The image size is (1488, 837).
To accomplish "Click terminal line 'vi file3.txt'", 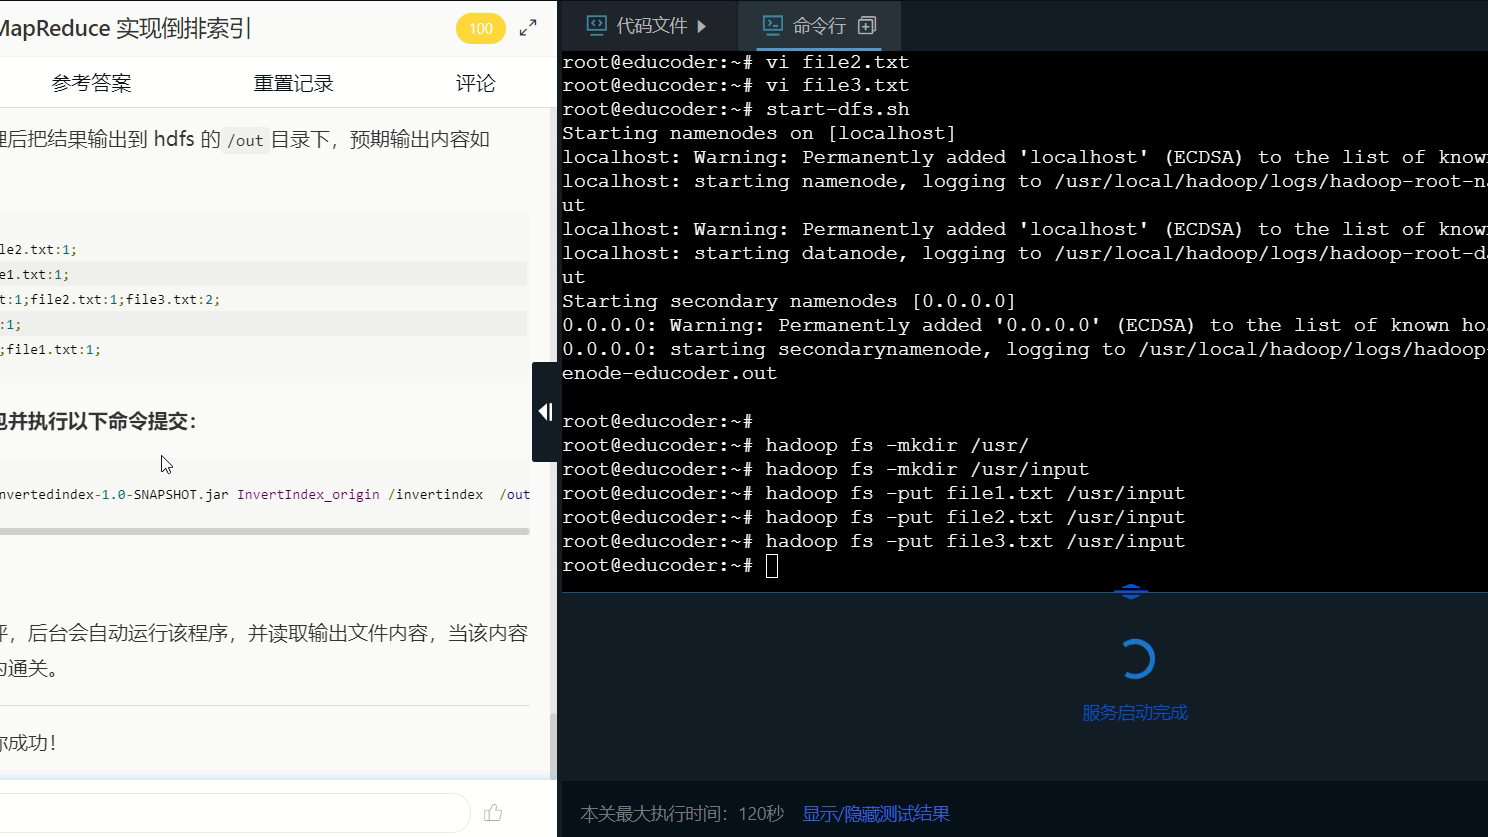I will (837, 85).
